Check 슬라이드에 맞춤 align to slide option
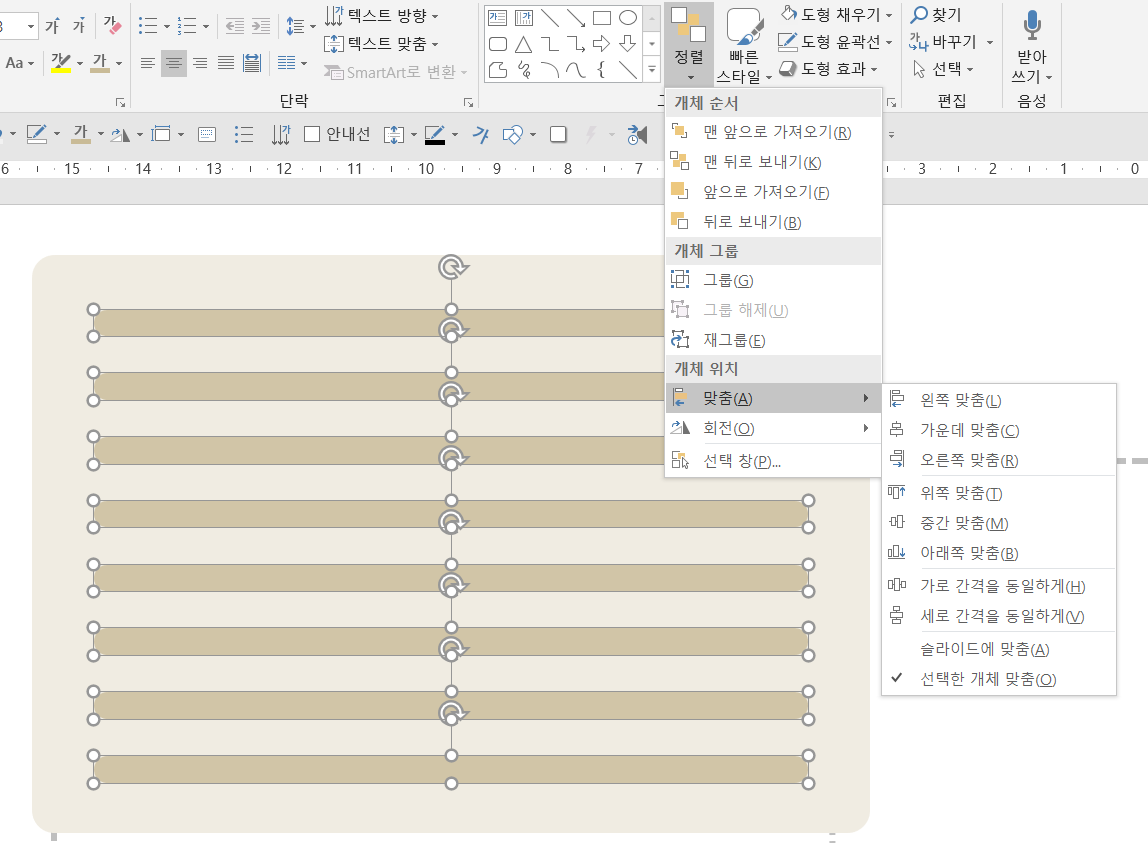Screen dimensions: 1148x843 (984, 650)
